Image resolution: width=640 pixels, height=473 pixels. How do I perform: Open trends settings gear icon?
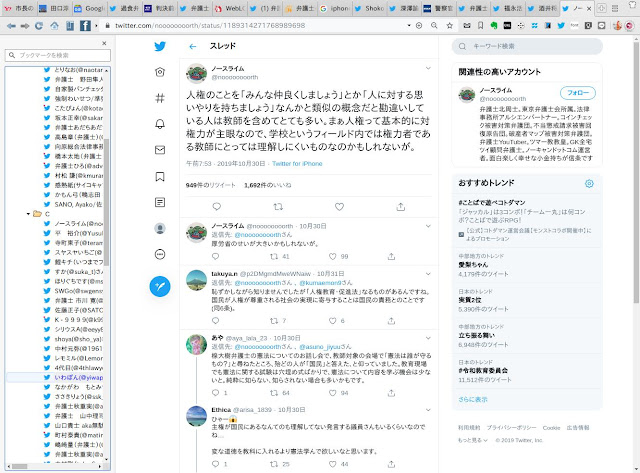tap(589, 184)
